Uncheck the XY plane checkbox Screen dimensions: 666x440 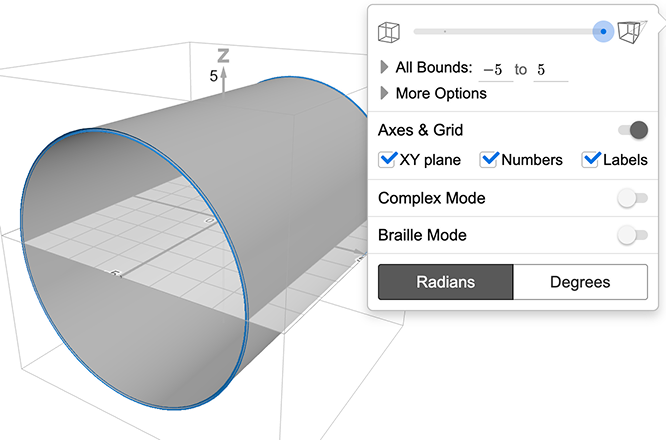388,159
